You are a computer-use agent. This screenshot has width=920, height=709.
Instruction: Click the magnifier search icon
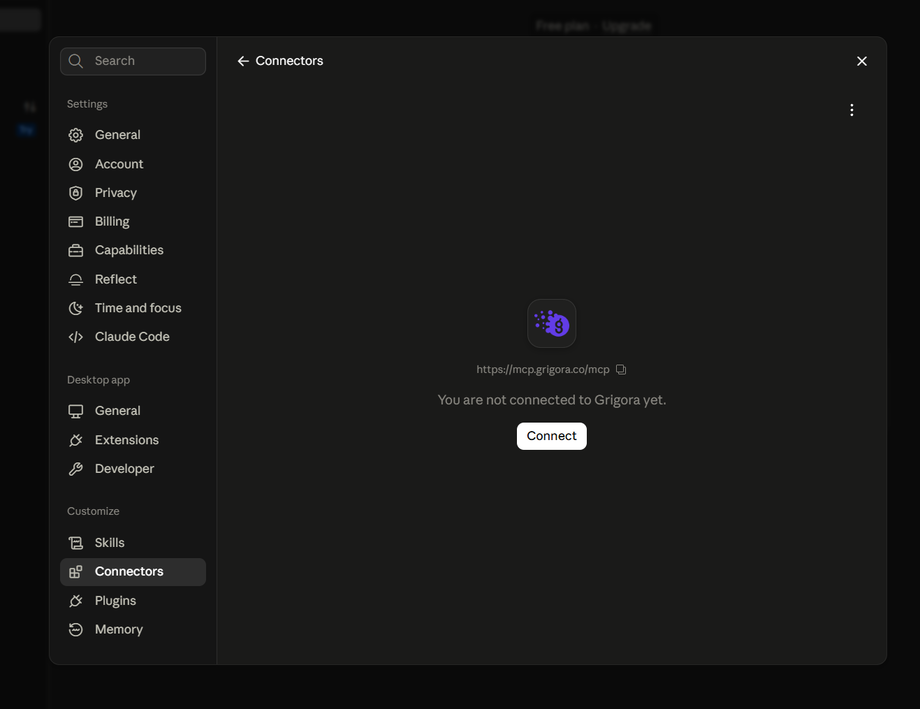tap(76, 61)
